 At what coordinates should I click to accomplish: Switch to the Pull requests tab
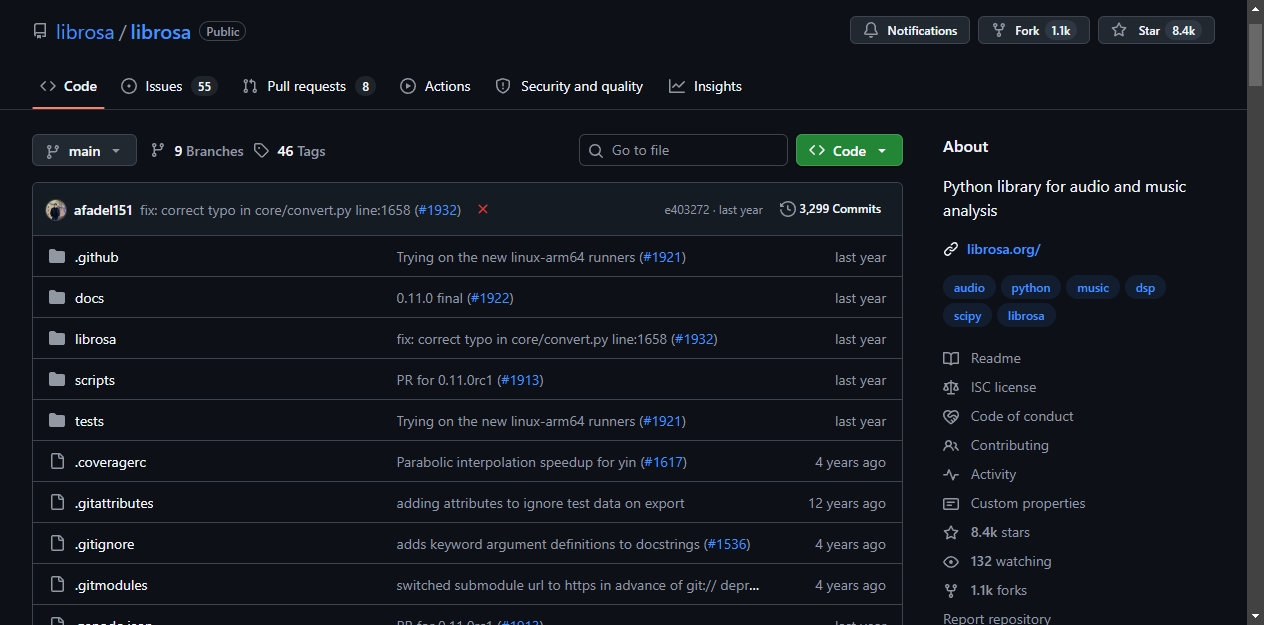pos(308,86)
